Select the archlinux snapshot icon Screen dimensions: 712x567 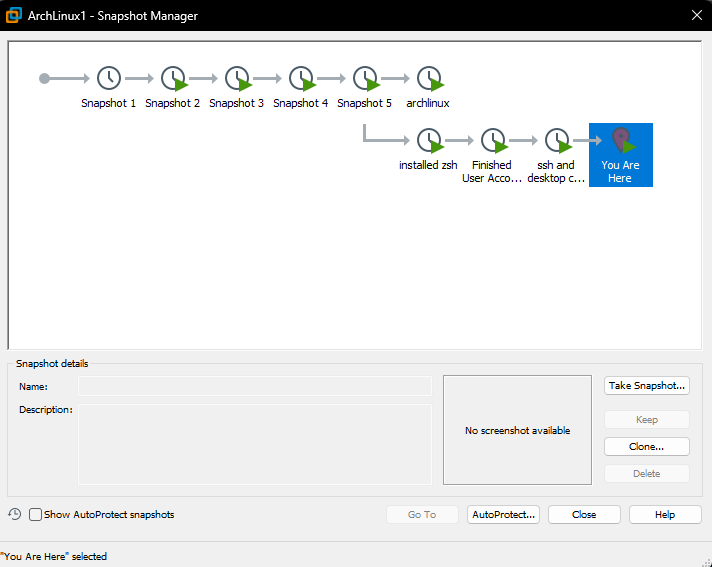(429, 78)
